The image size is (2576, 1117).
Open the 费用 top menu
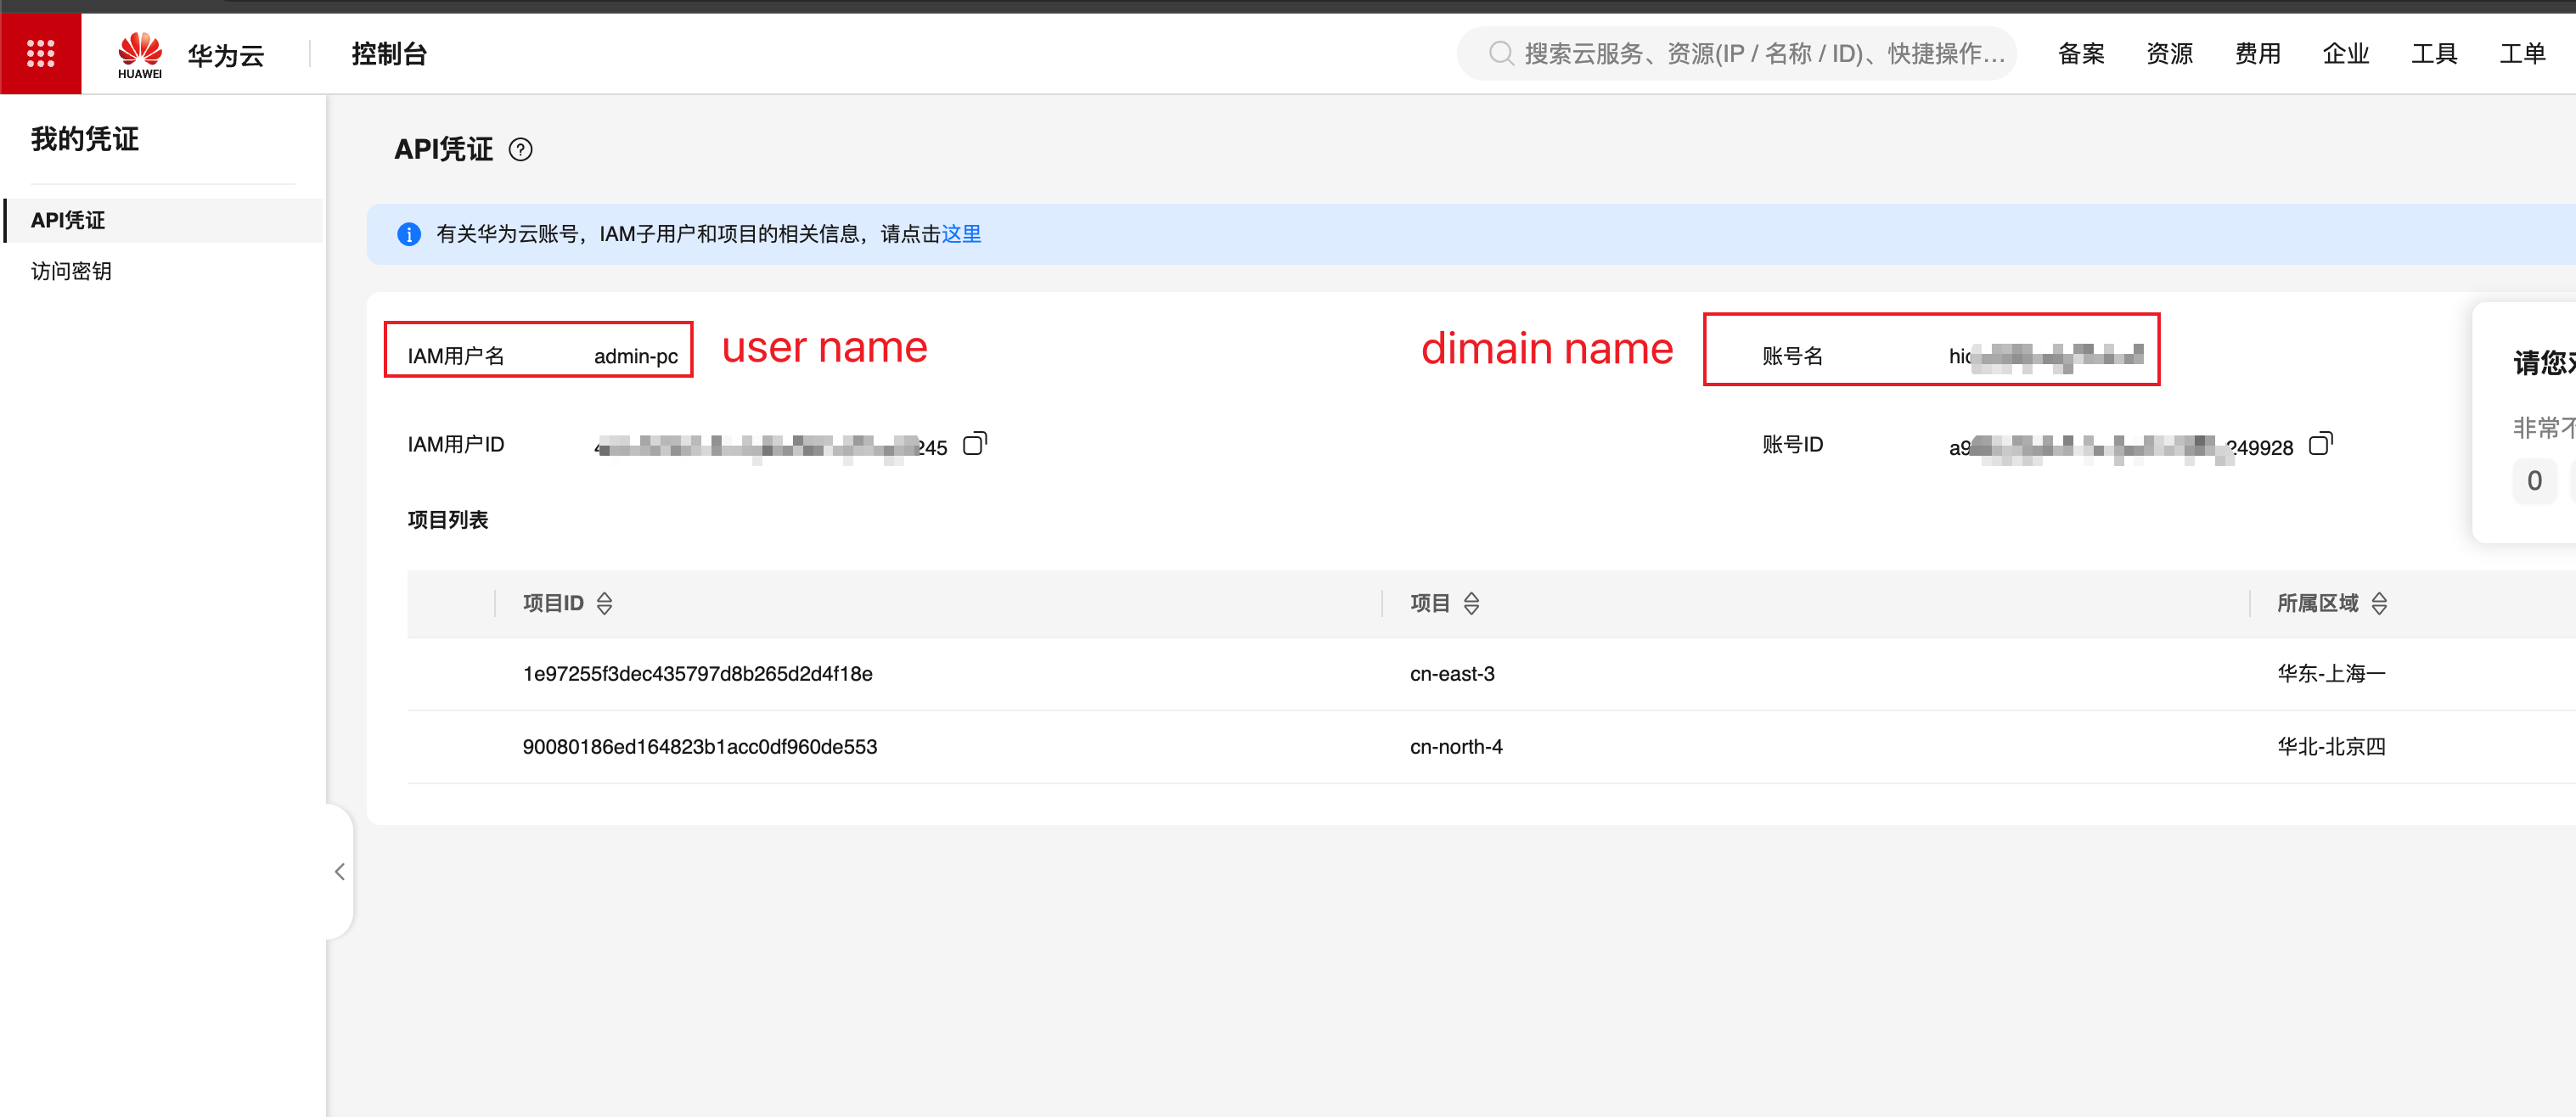(2257, 53)
